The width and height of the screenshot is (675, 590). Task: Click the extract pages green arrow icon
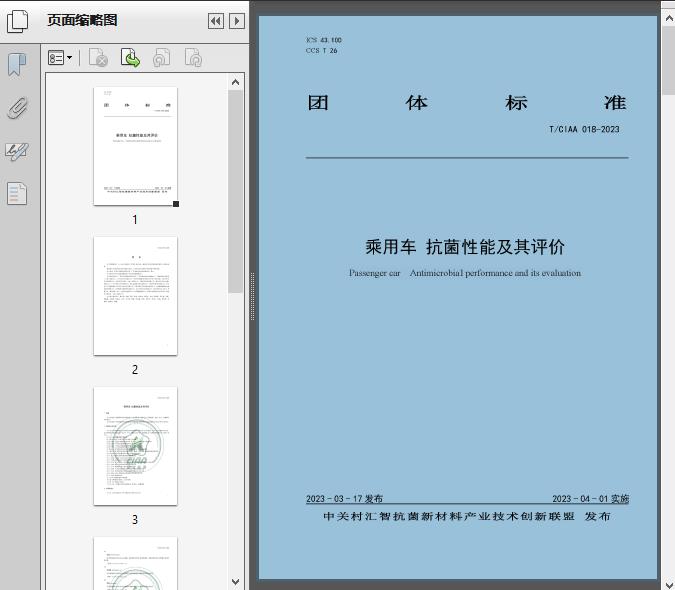click(130, 58)
